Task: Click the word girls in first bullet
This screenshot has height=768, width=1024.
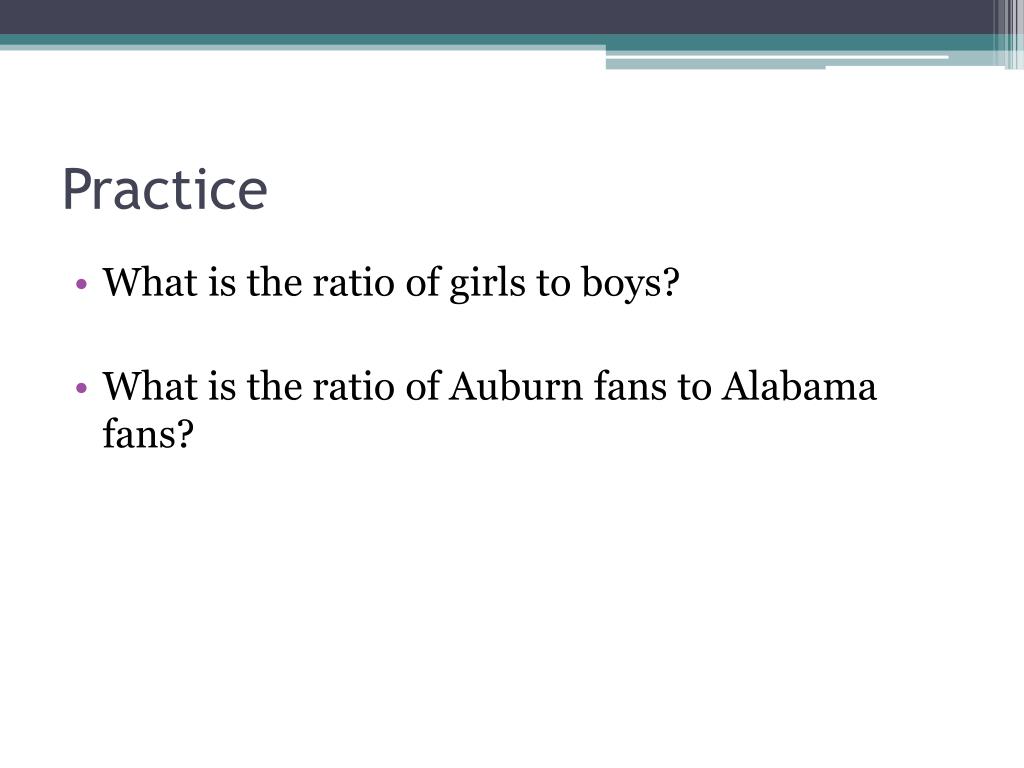Action: click(487, 285)
